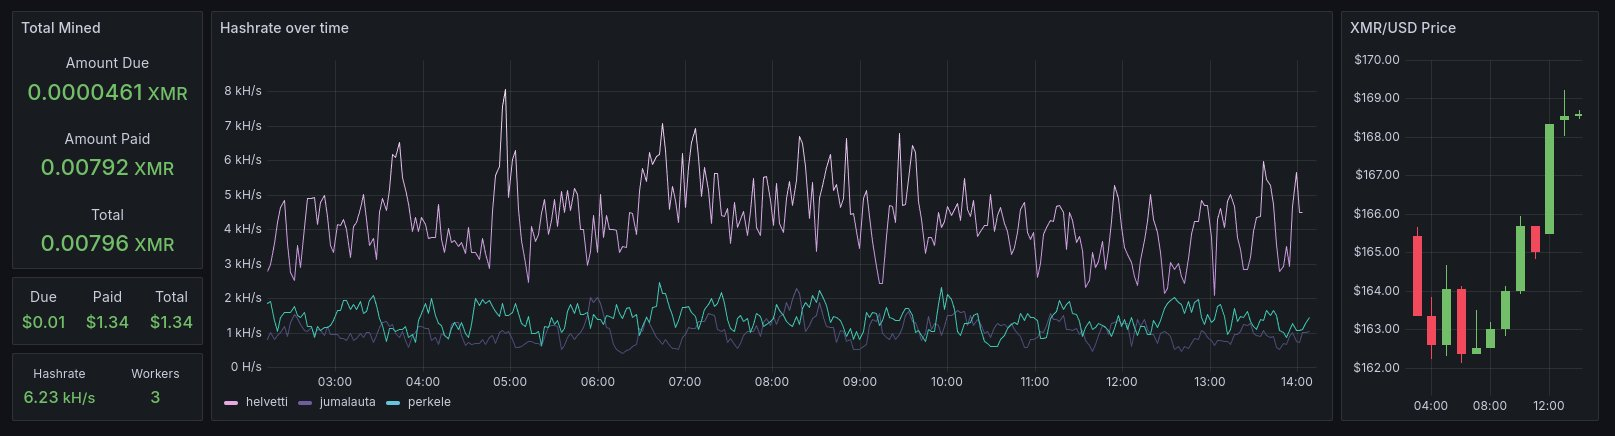
Task: Select the Amount Due value 0.0000461 XMR
Action: (107, 93)
